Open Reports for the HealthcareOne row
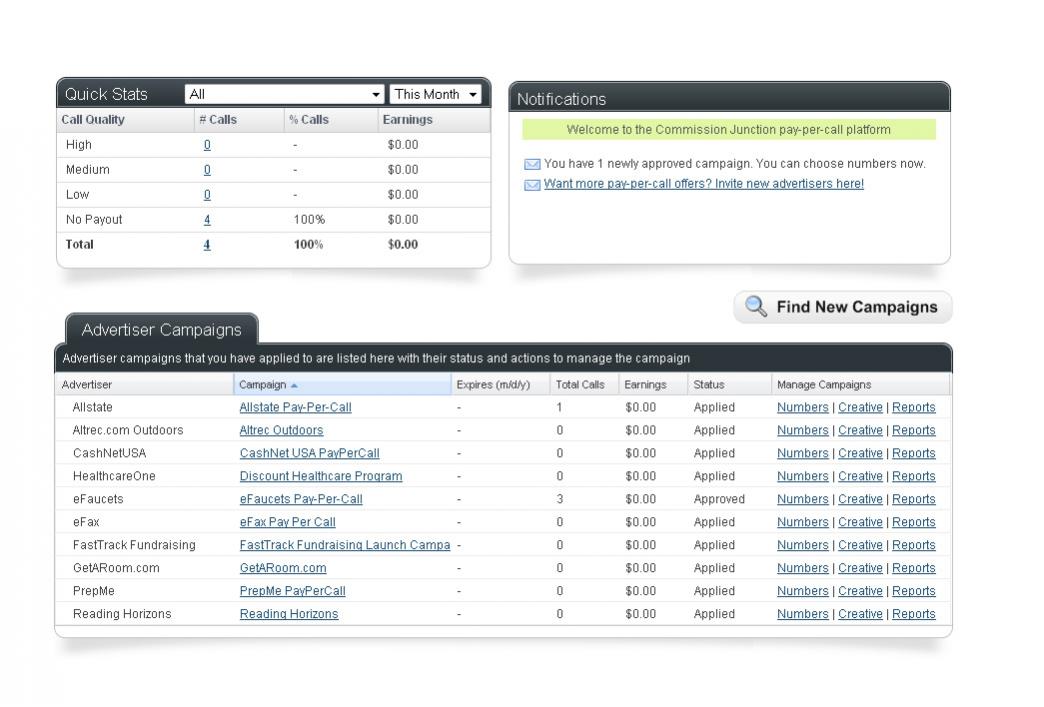This screenshot has height=707, width=1044. click(x=914, y=476)
